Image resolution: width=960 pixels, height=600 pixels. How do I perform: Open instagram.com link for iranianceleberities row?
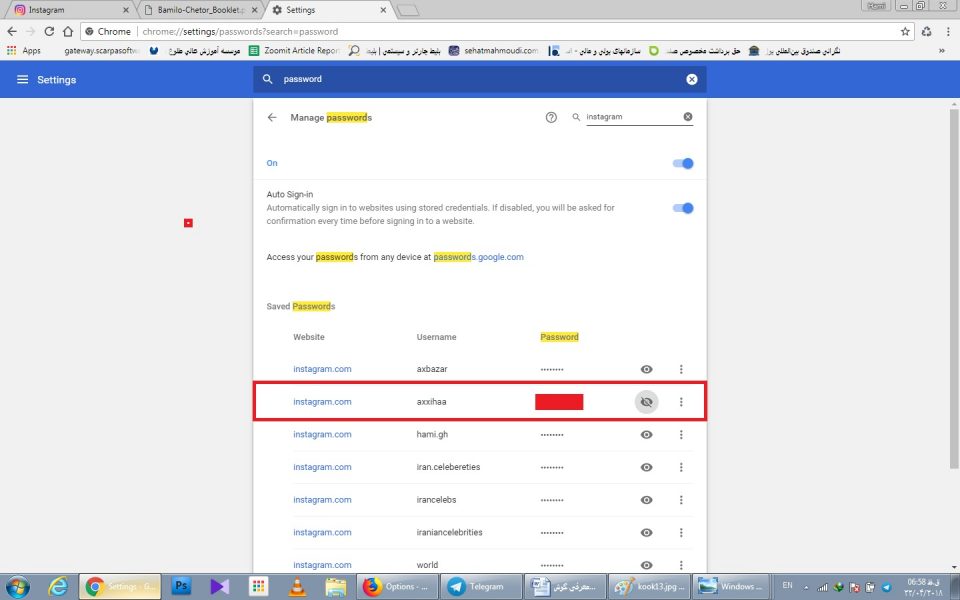[322, 532]
